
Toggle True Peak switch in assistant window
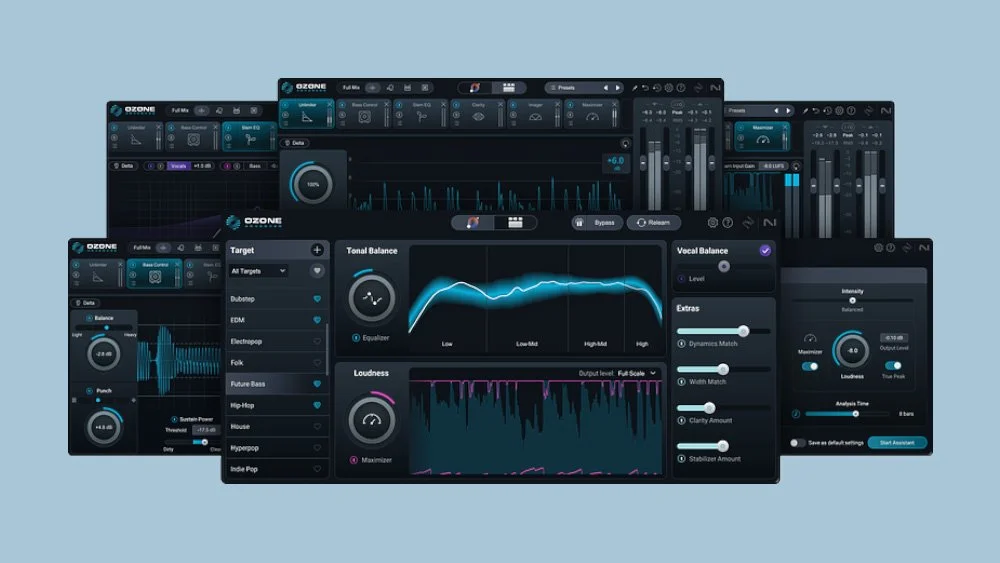(893, 366)
